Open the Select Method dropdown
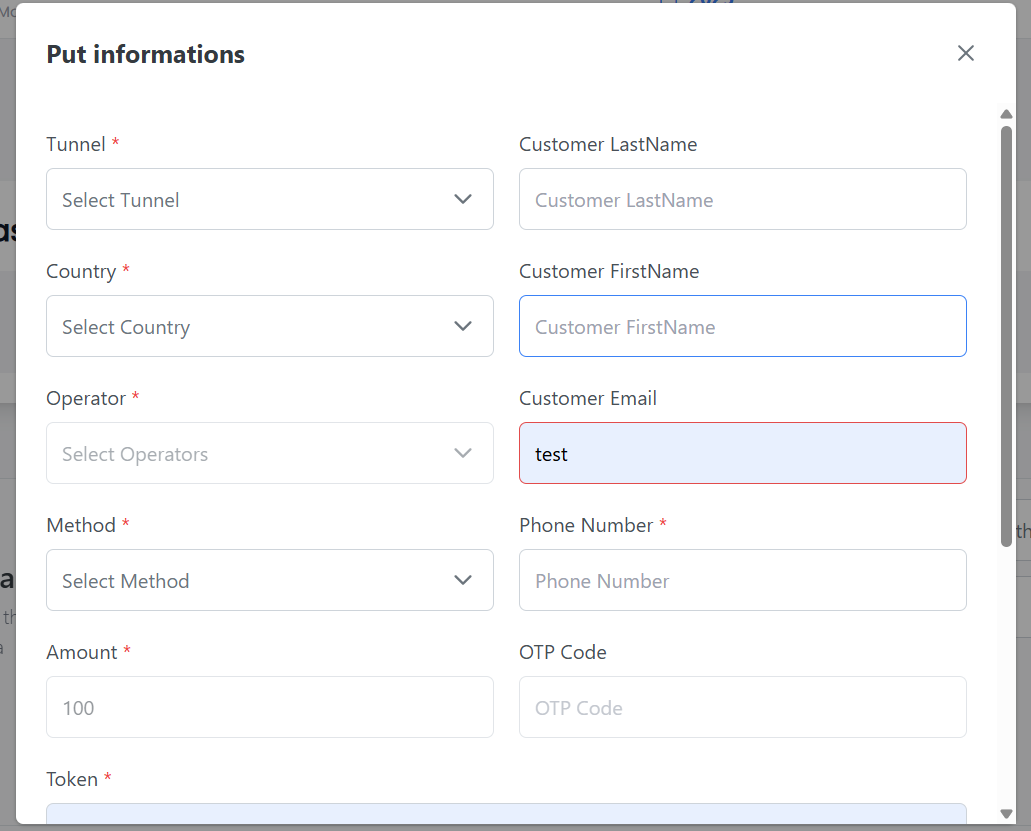 269,580
